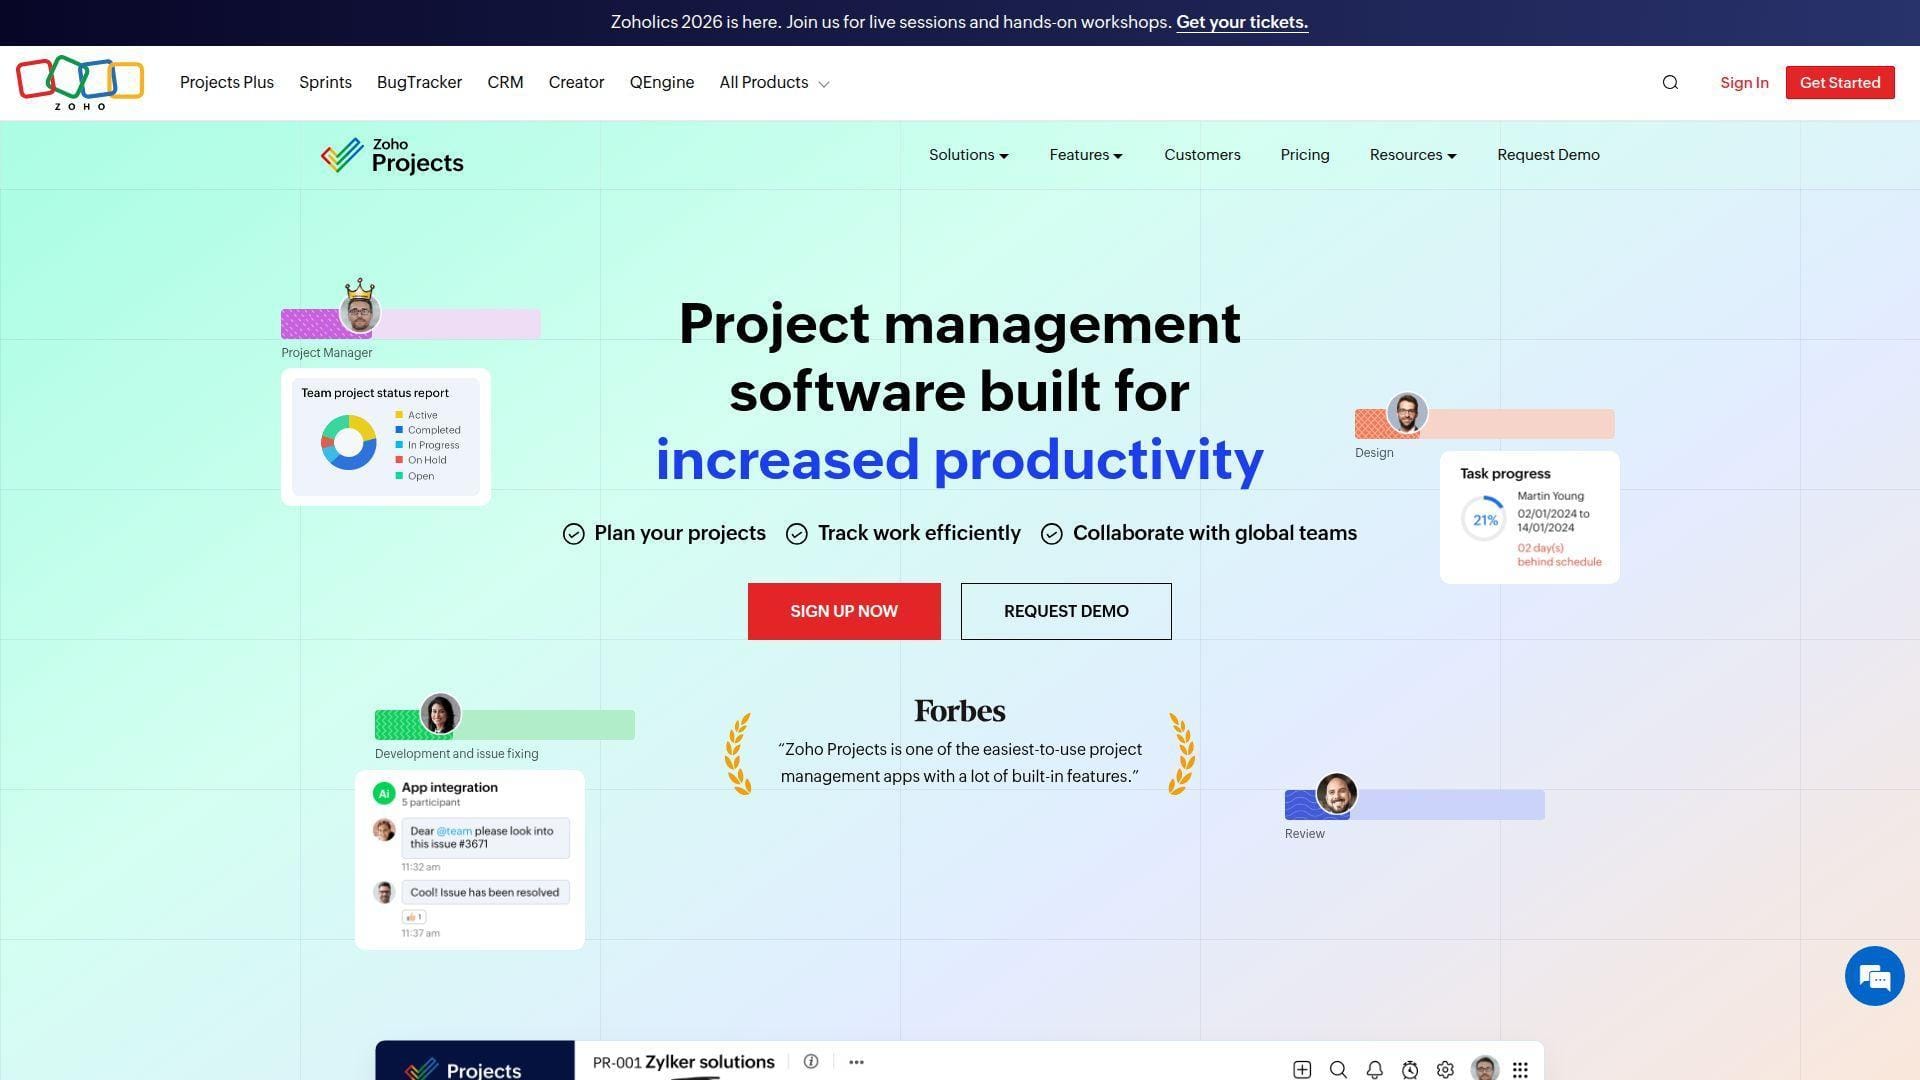Open the apps grid icon

[x=1520, y=1070]
